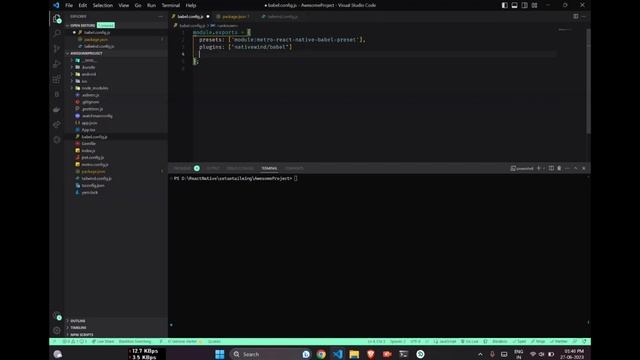Expand the android folder
Image resolution: width=640 pixels, height=360 pixels.
coord(89,74)
